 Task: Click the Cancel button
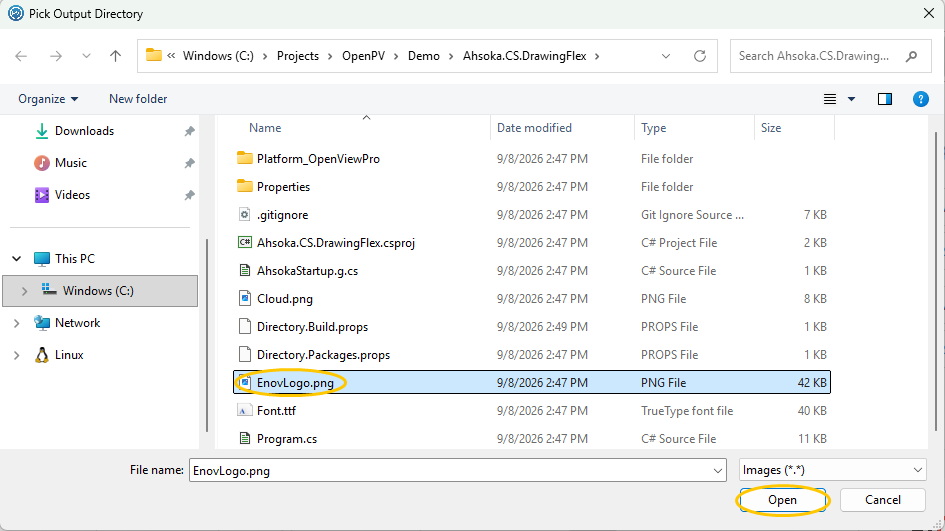click(883, 500)
